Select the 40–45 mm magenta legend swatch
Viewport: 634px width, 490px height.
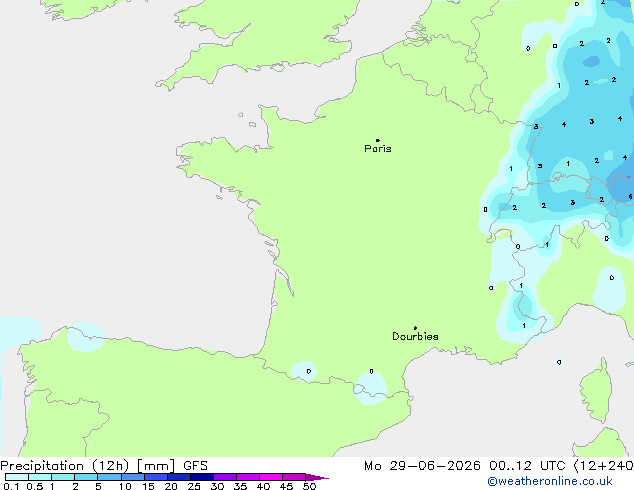pos(271,477)
